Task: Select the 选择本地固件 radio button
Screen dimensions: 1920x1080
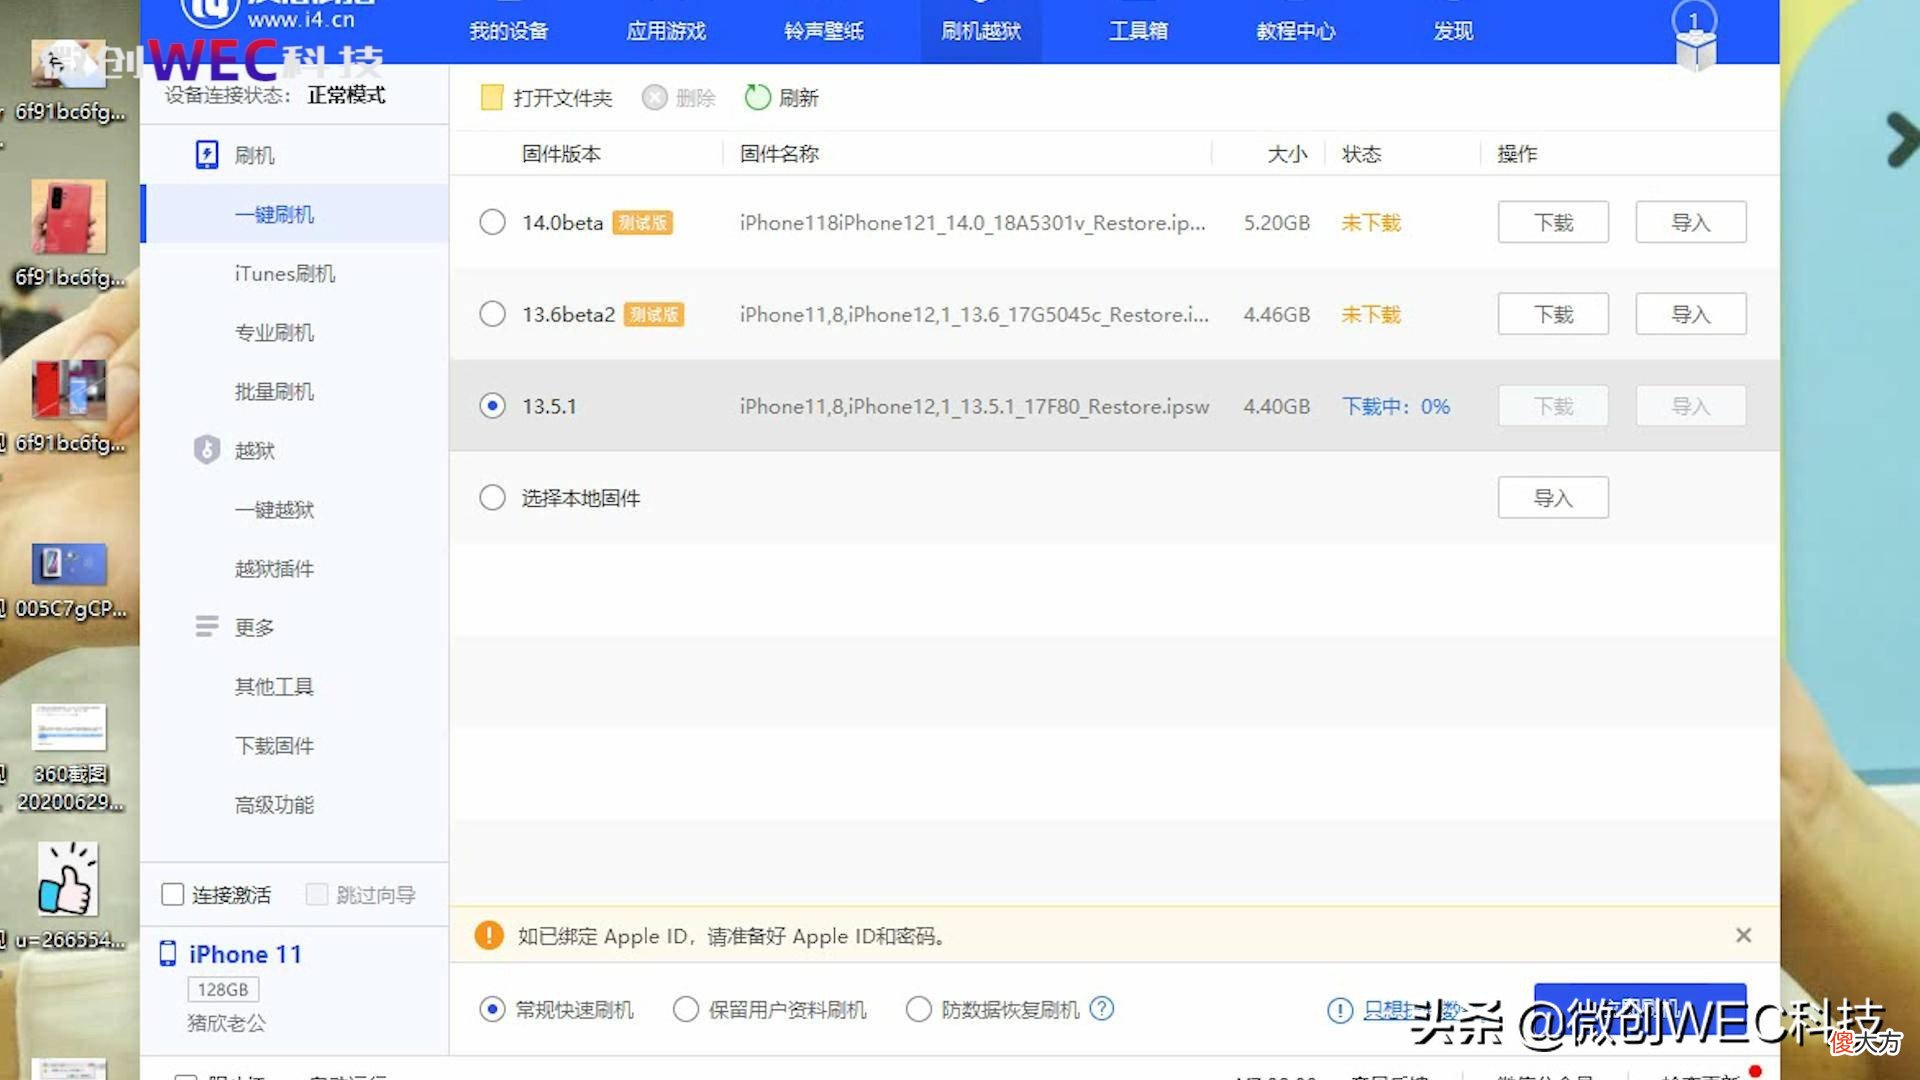Action: [x=492, y=498]
